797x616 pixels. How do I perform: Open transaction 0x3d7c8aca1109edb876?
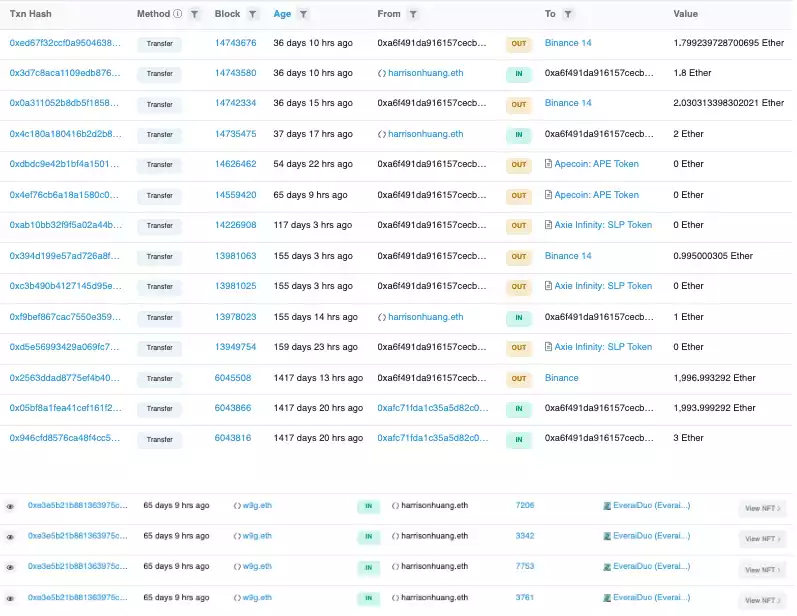(65, 73)
